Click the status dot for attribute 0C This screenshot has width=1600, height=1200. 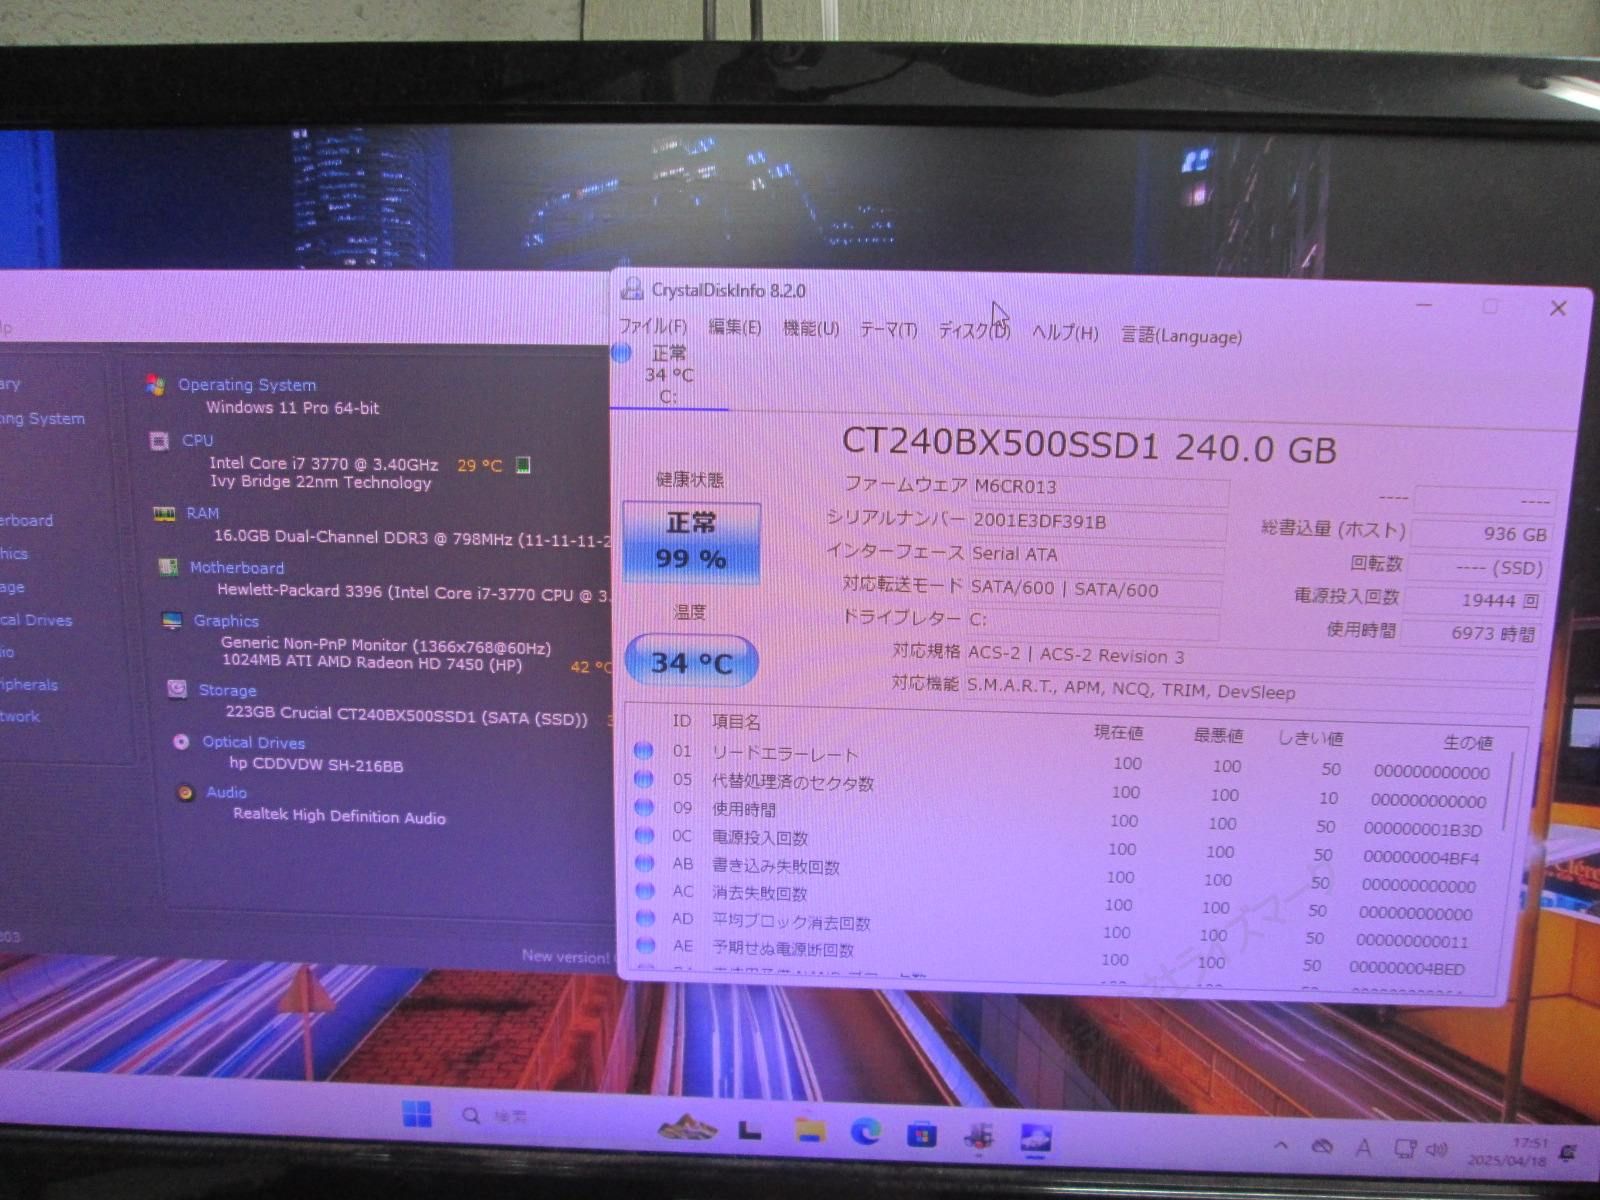click(645, 834)
